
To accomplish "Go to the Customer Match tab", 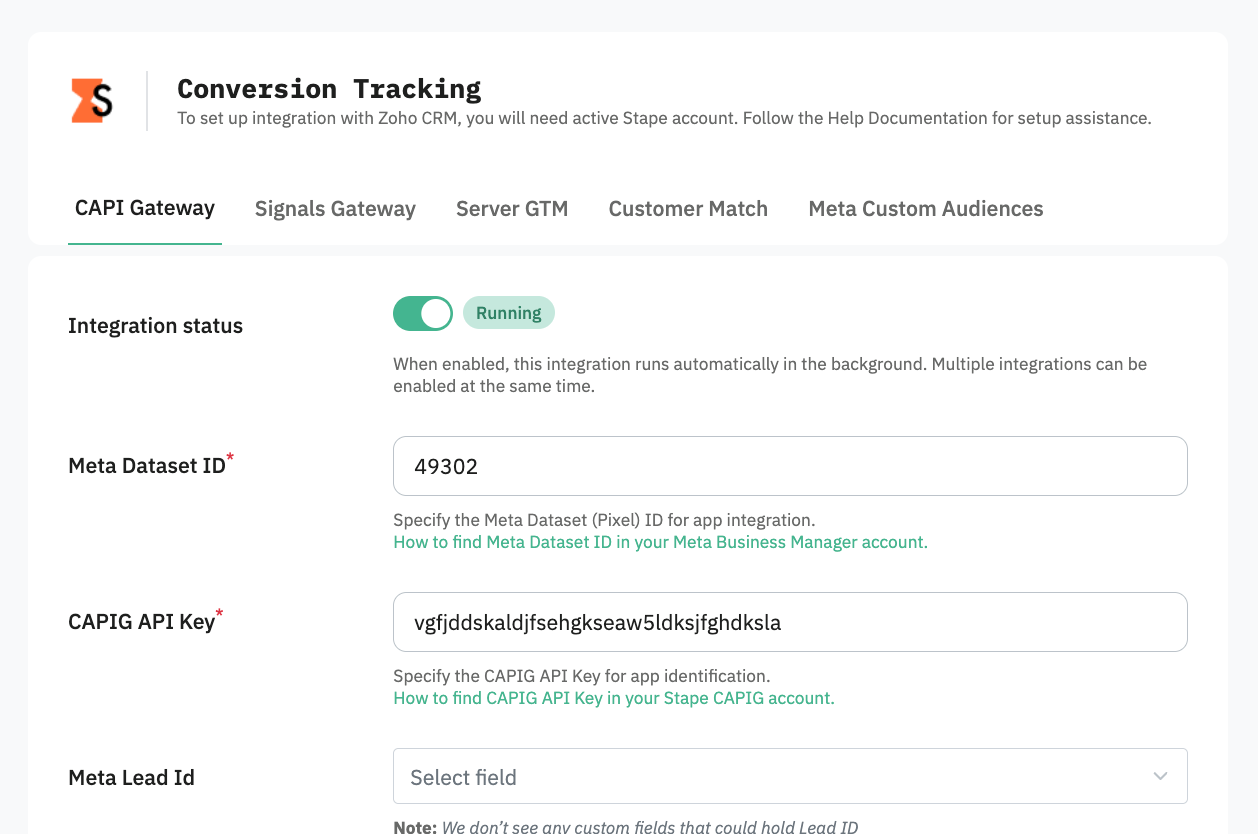I will coord(688,209).
